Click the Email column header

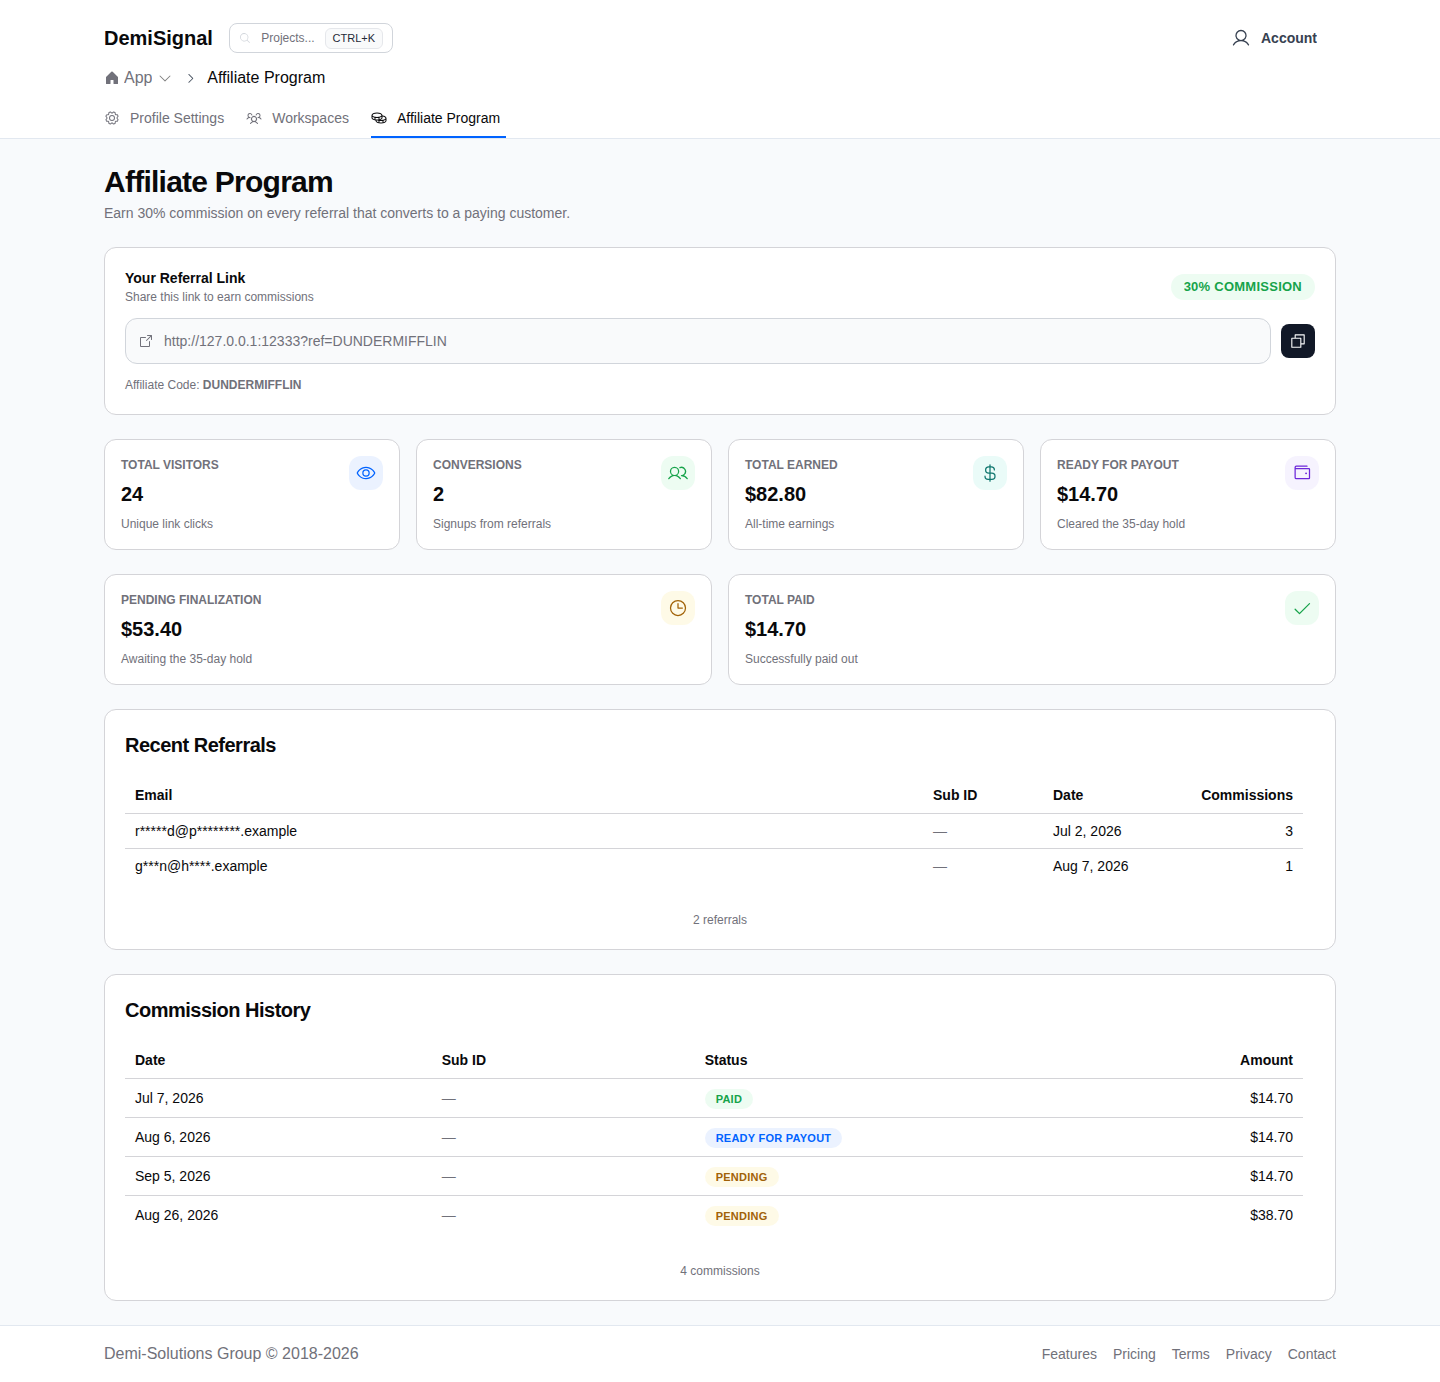point(154,795)
